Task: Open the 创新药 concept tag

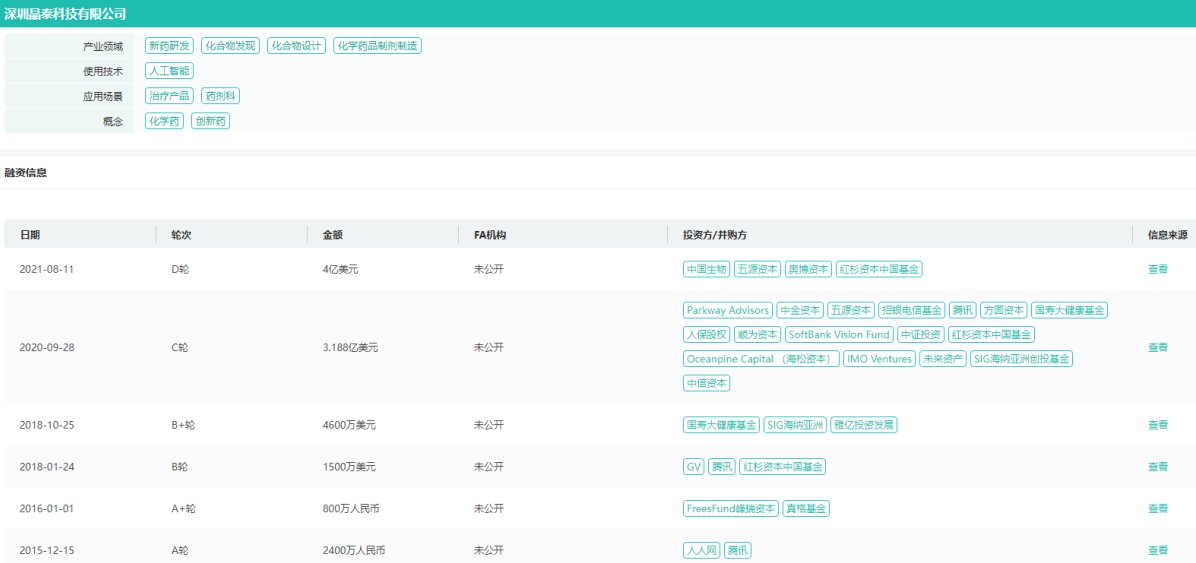Action: click(210, 121)
